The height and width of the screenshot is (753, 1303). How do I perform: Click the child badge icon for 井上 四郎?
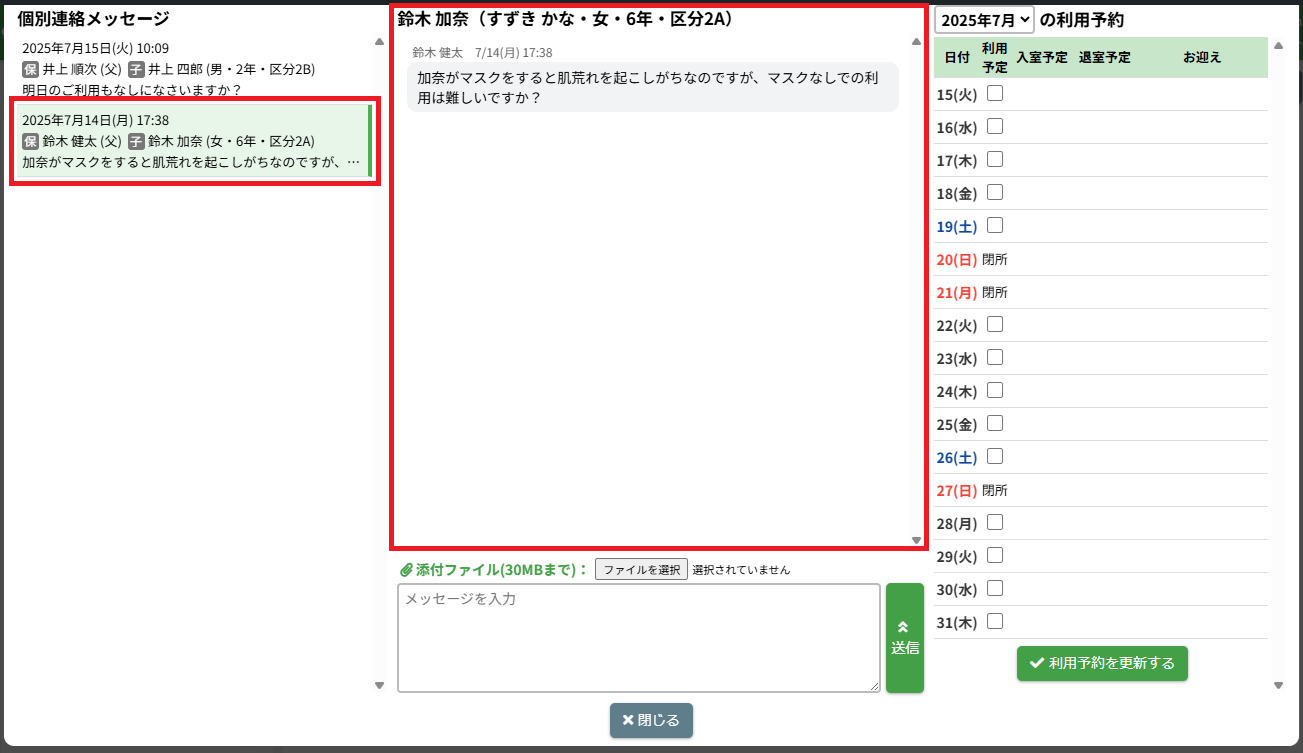pos(136,69)
